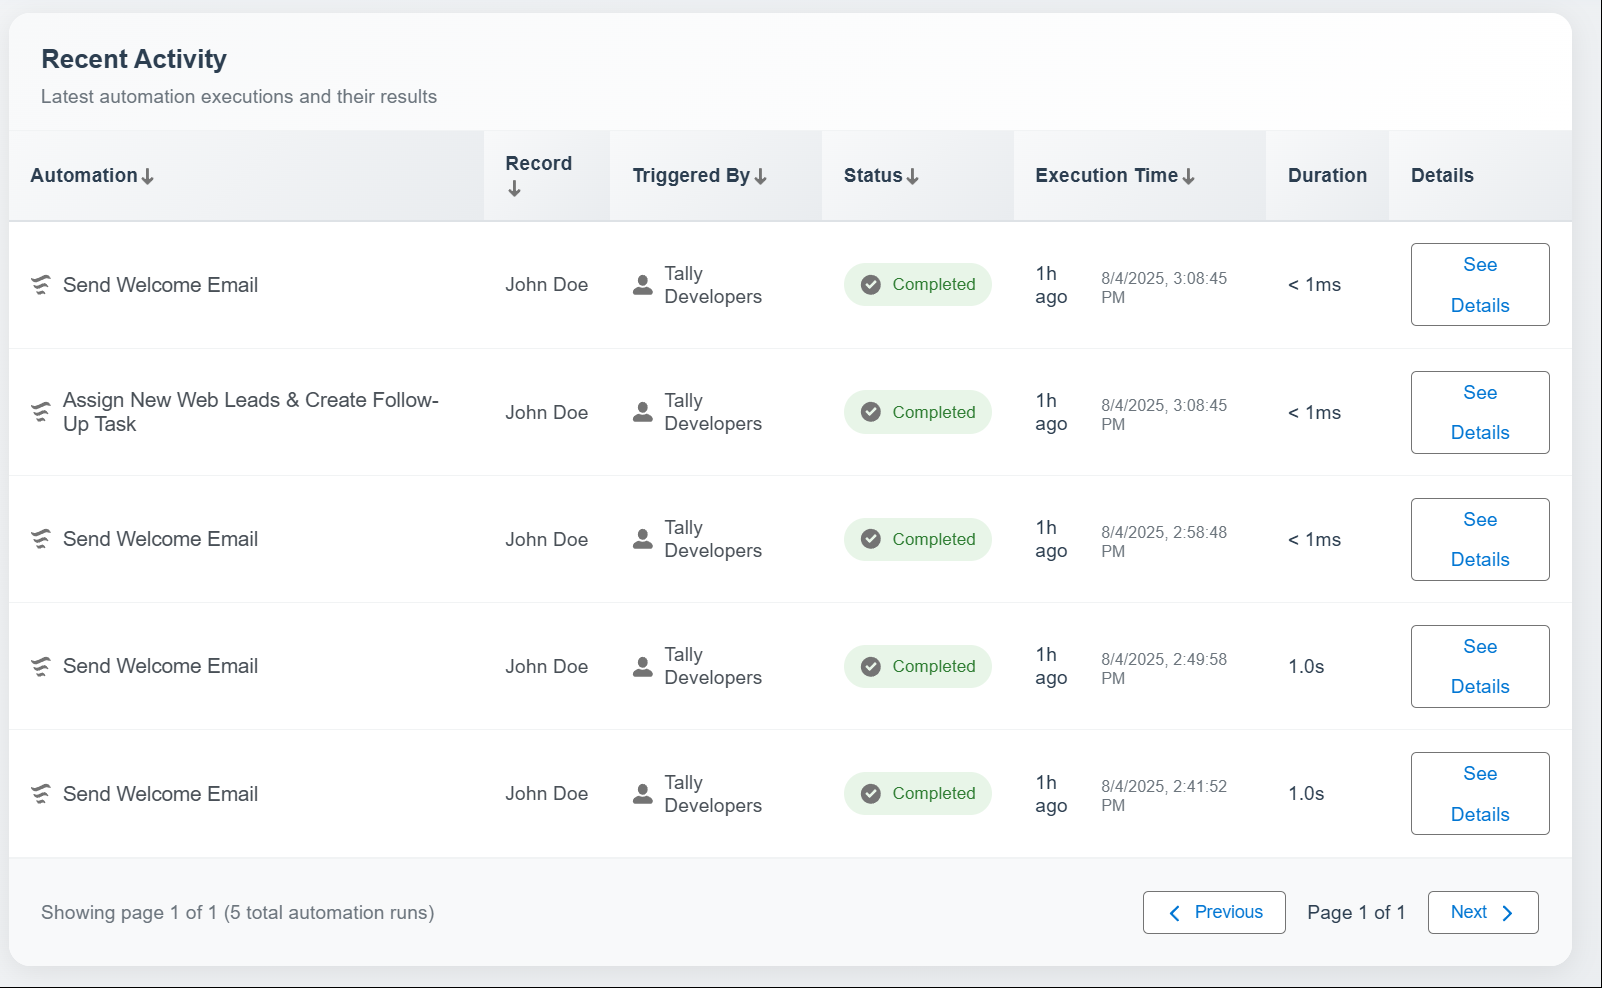The image size is (1602, 988).
Task: Click the automation icon beside Send Welcome Email
Action: (x=40, y=285)
